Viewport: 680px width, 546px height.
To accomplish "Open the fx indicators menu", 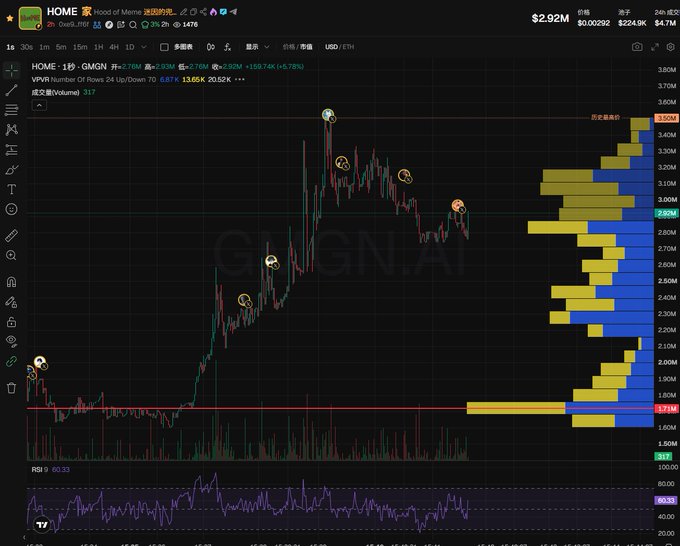I will pos(228,47).
